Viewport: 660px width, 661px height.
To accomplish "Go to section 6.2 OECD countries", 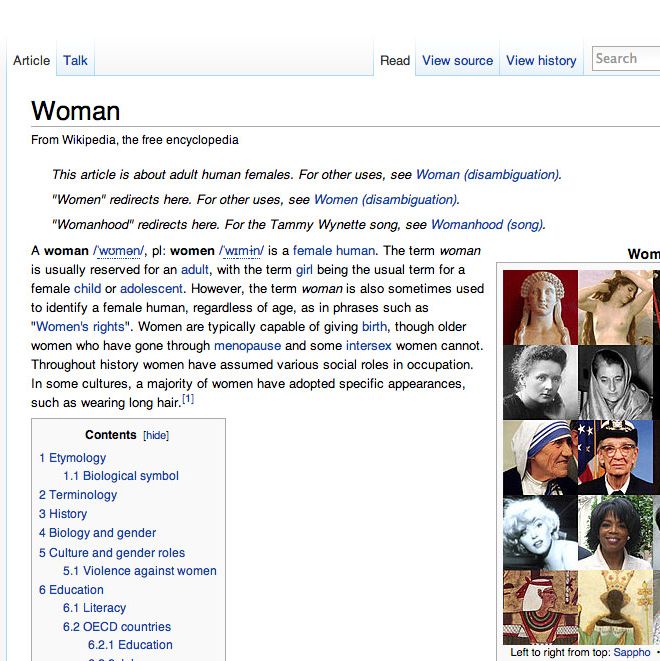I will pyautogui.click(x=117, y=627).
